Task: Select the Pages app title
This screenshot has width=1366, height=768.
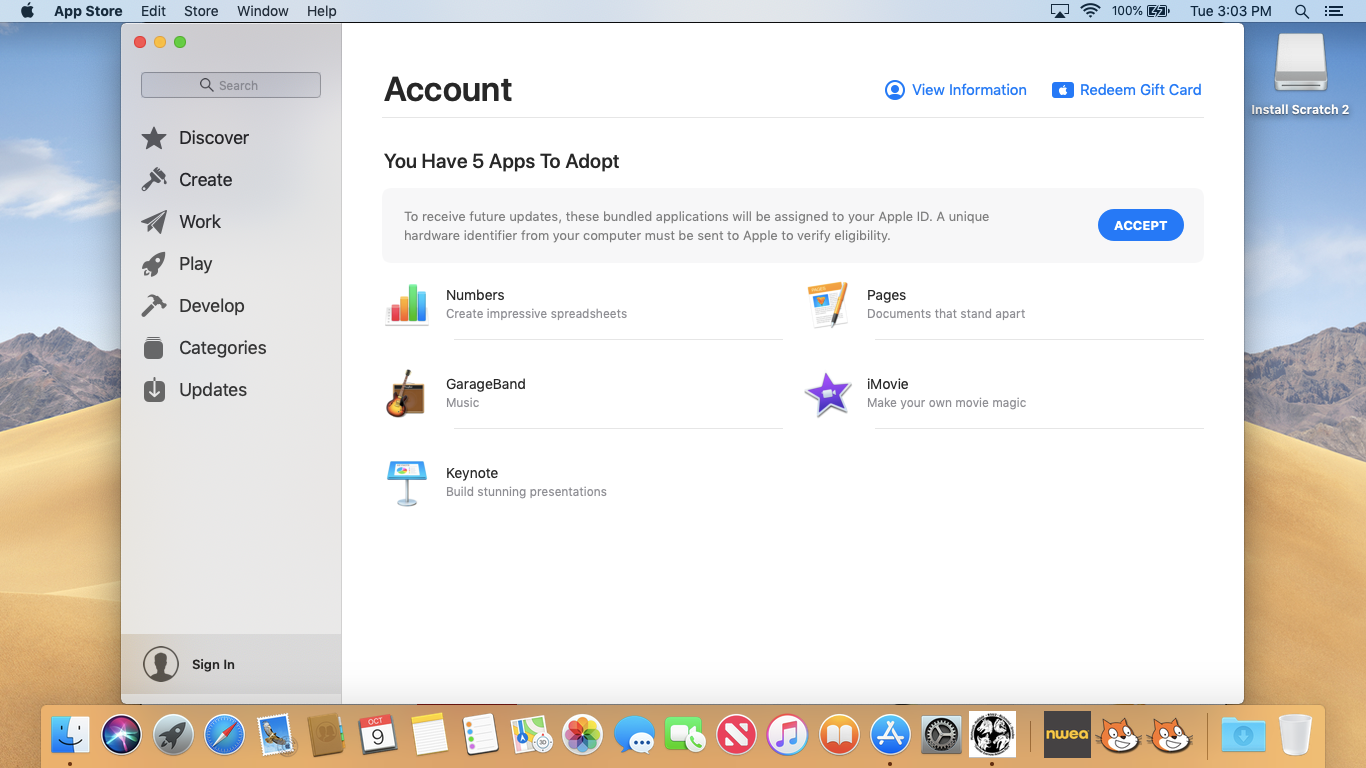Action: tap(886, 295)
